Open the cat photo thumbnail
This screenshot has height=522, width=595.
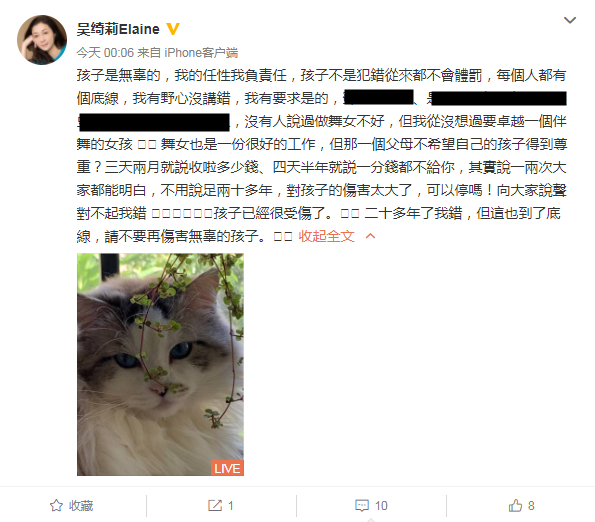(x=160, y=365)
